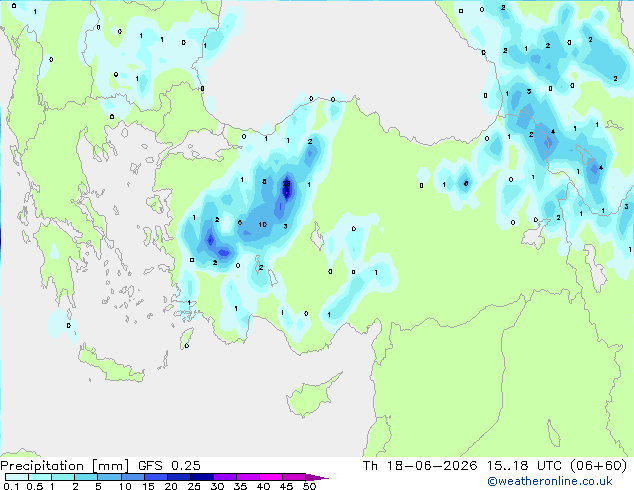Select the 30–35 mm purple legend swatch
This screenshot has width=634, height=490.
click(224, 477)
